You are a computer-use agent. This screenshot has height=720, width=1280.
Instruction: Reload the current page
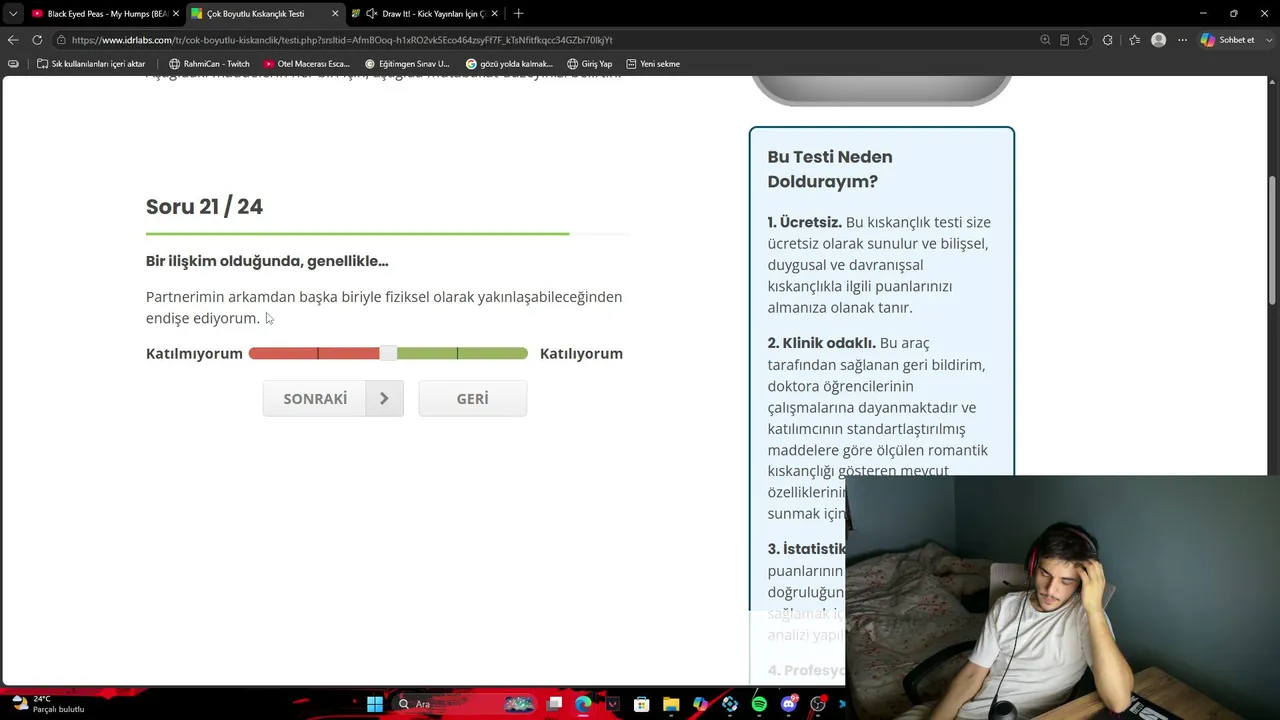coord(37,40)
